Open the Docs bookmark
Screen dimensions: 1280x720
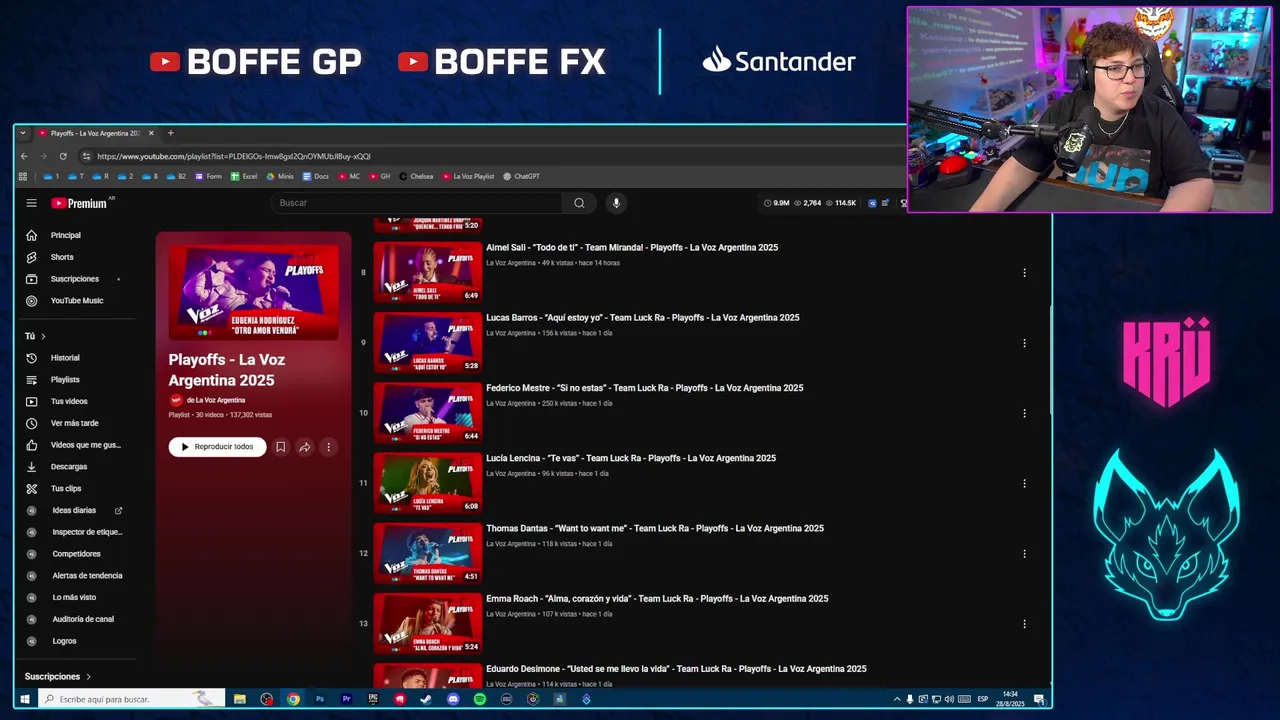[x=315, y=176]
